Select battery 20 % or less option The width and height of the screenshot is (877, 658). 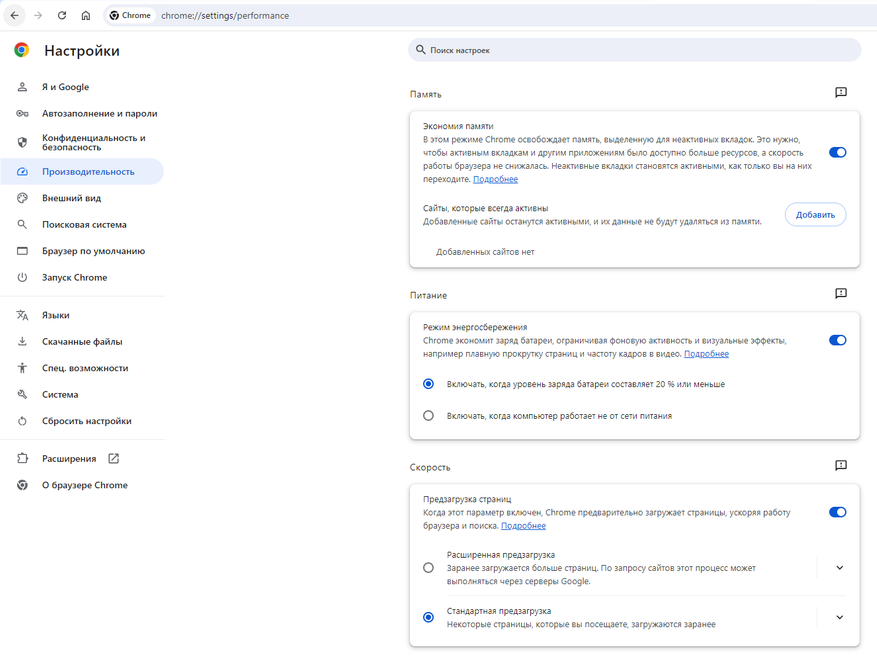coord(428,384)
